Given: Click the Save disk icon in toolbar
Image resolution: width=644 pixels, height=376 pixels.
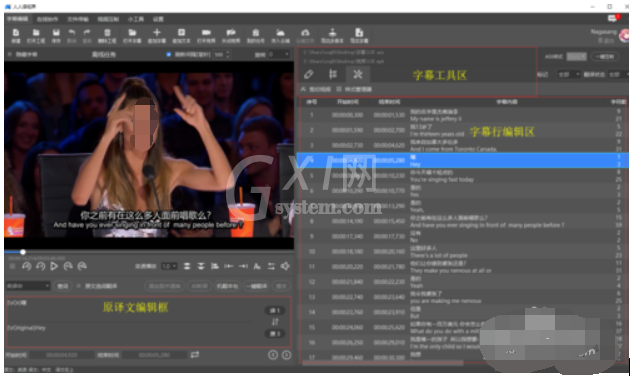Looking at the screenshot, I should pyautogui.click(x=56, y=32).
